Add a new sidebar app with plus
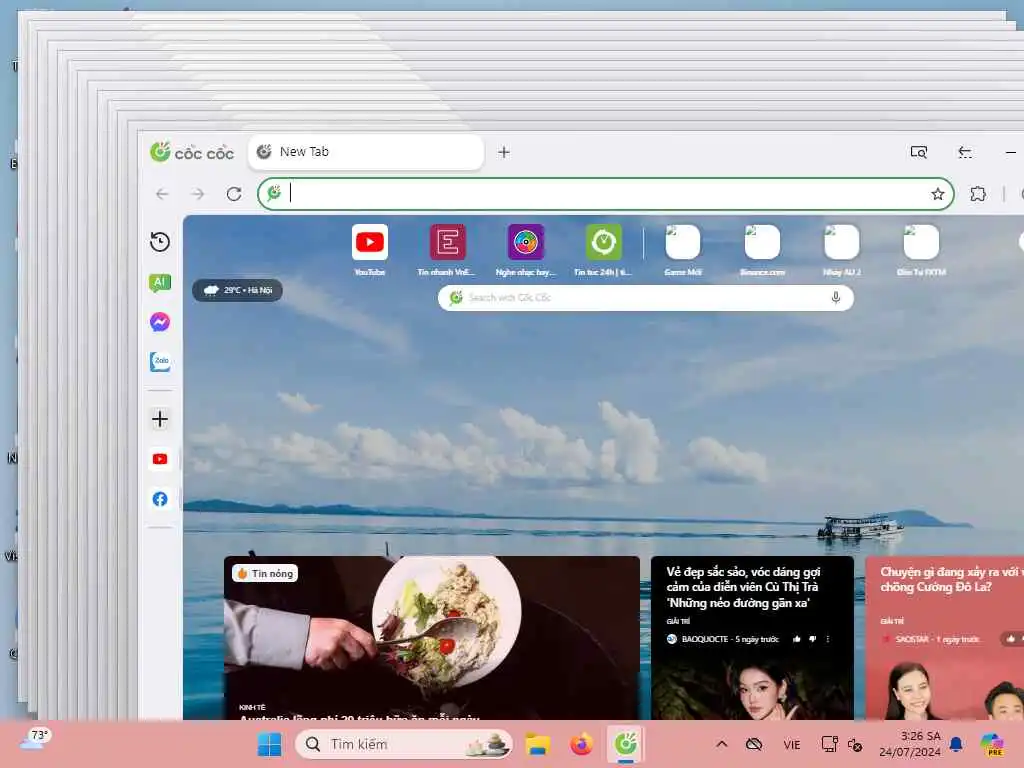Screen dimensions: 1024x768 click(160, 419)
